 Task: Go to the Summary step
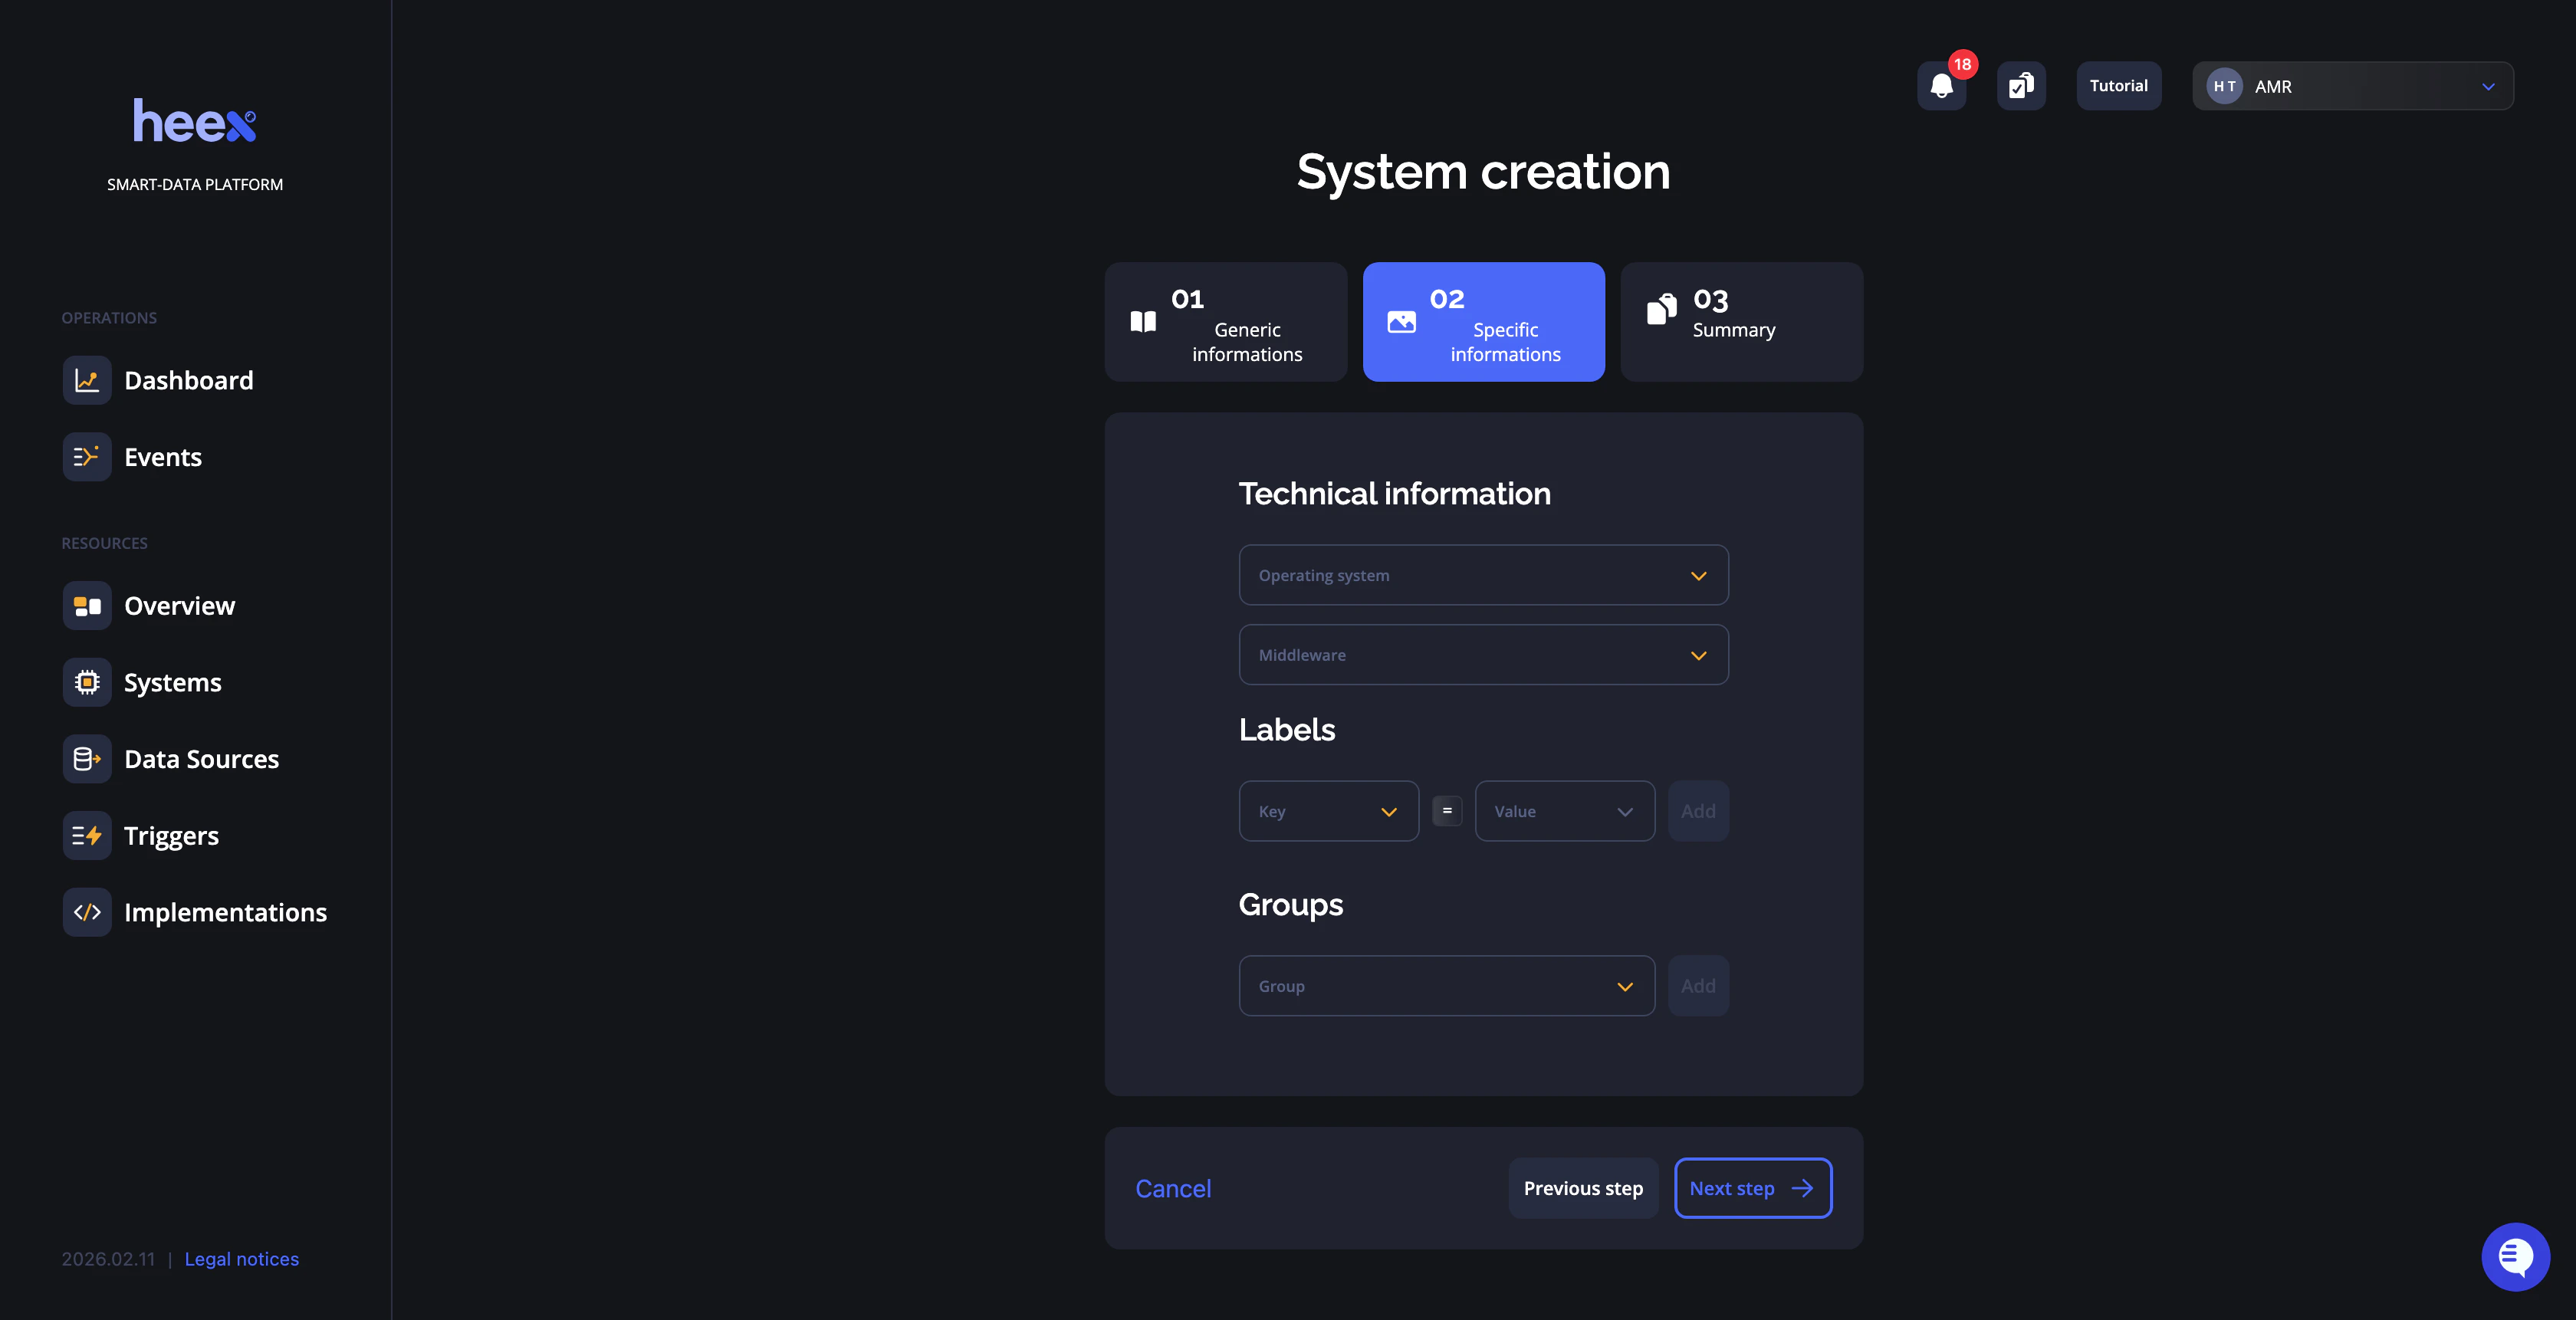tap(1740, 321)
